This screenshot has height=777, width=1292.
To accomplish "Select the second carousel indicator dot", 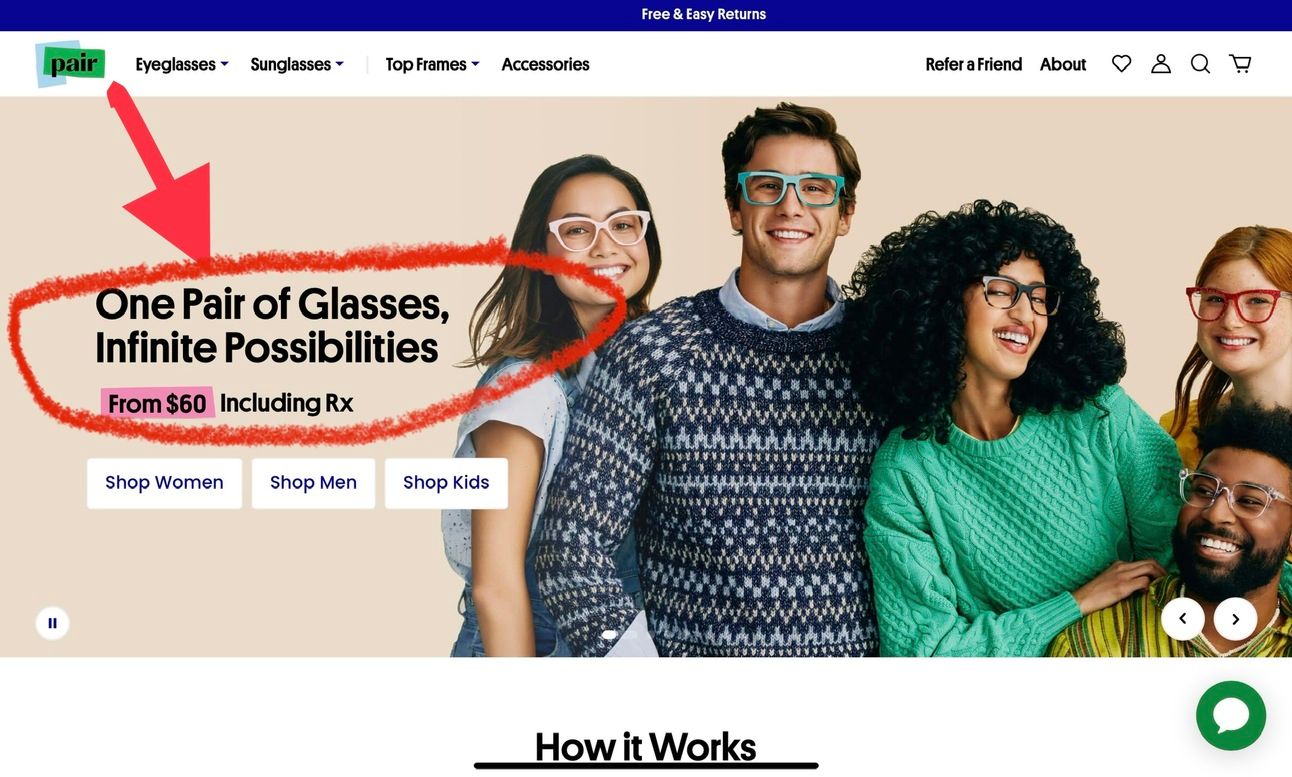I will (x=630, y=635).
